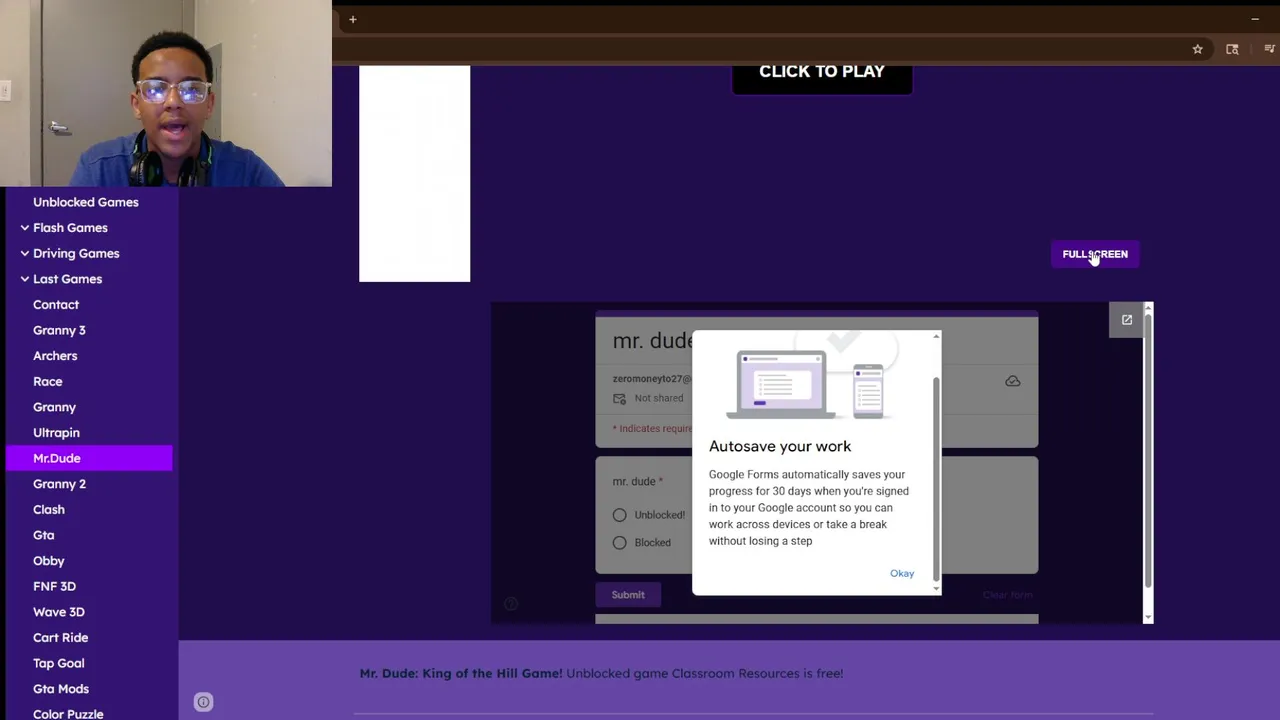Viewport: 1280px width, 720px height.
Task: Open Cart Ride game entry
Action: (61, 637)
